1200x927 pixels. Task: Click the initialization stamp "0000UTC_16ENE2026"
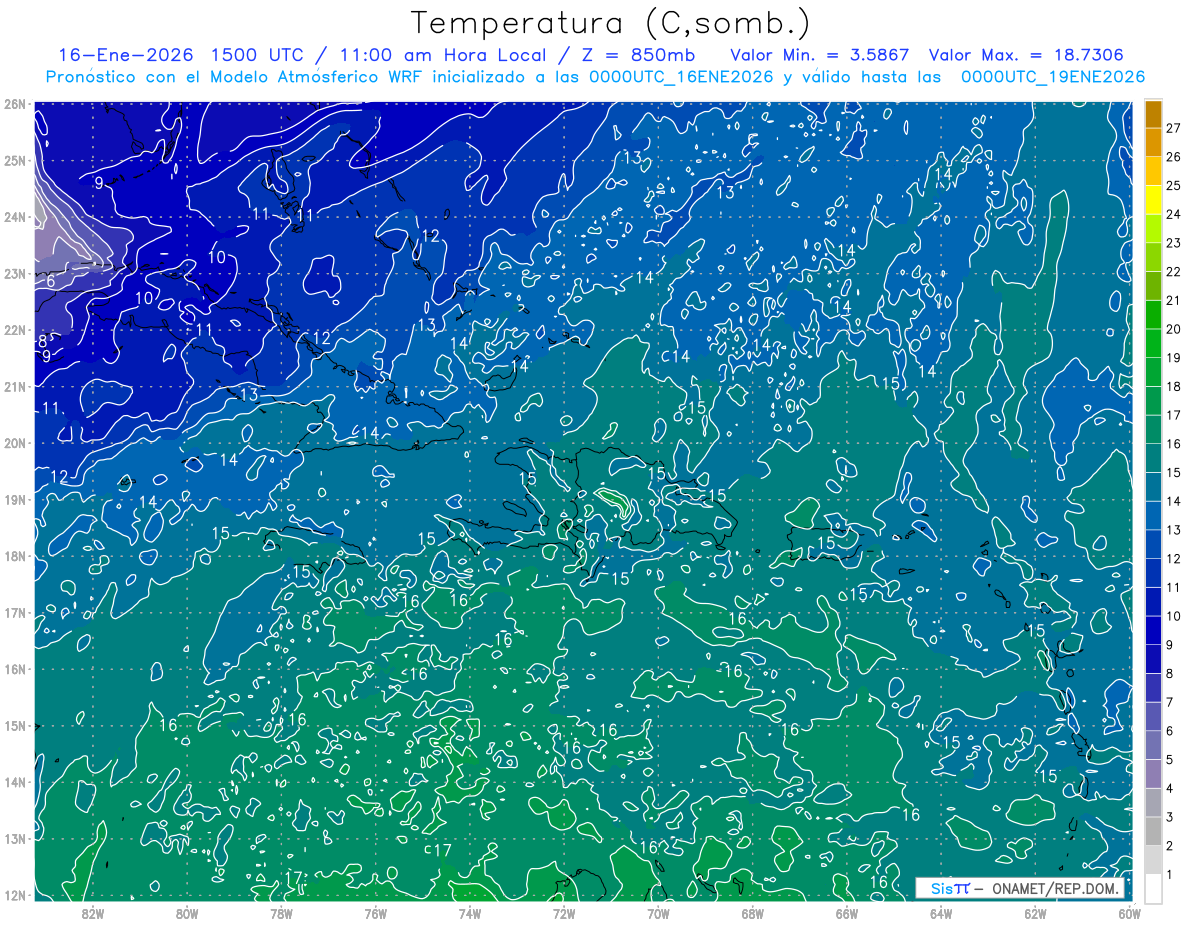pos(680,77)
